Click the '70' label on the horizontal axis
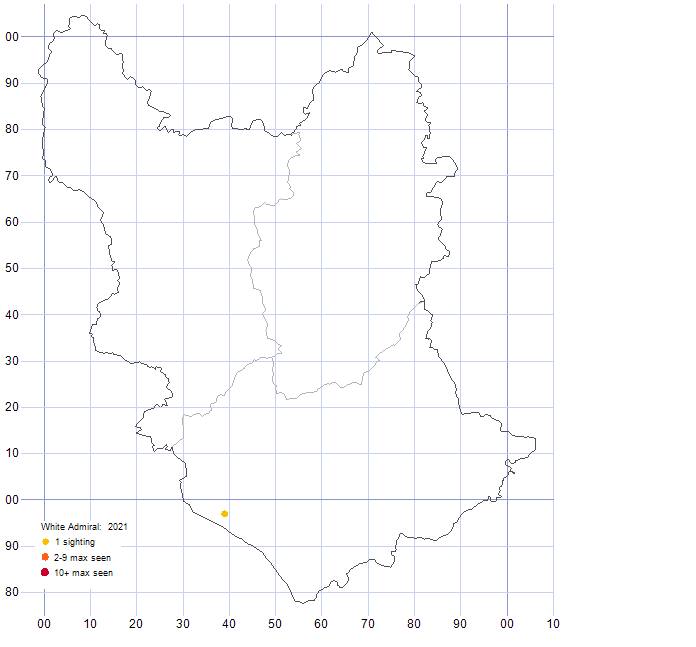Image resolution: width=696 pixels, height=647 pixels. (368, 623)
